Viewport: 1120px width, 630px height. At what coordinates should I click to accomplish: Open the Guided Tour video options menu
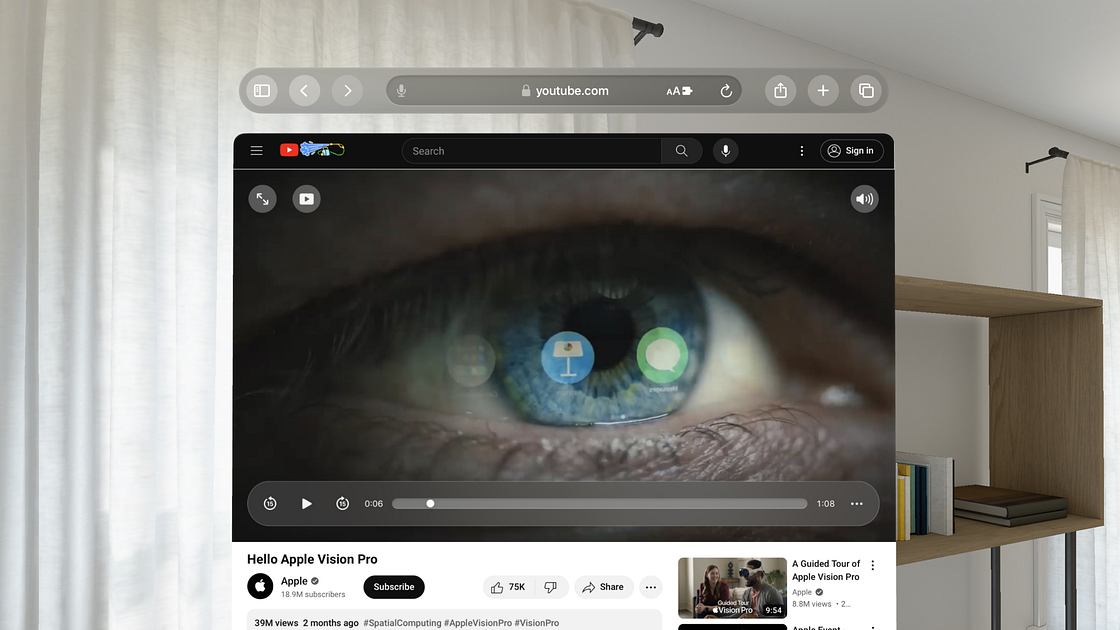(872, 565)
